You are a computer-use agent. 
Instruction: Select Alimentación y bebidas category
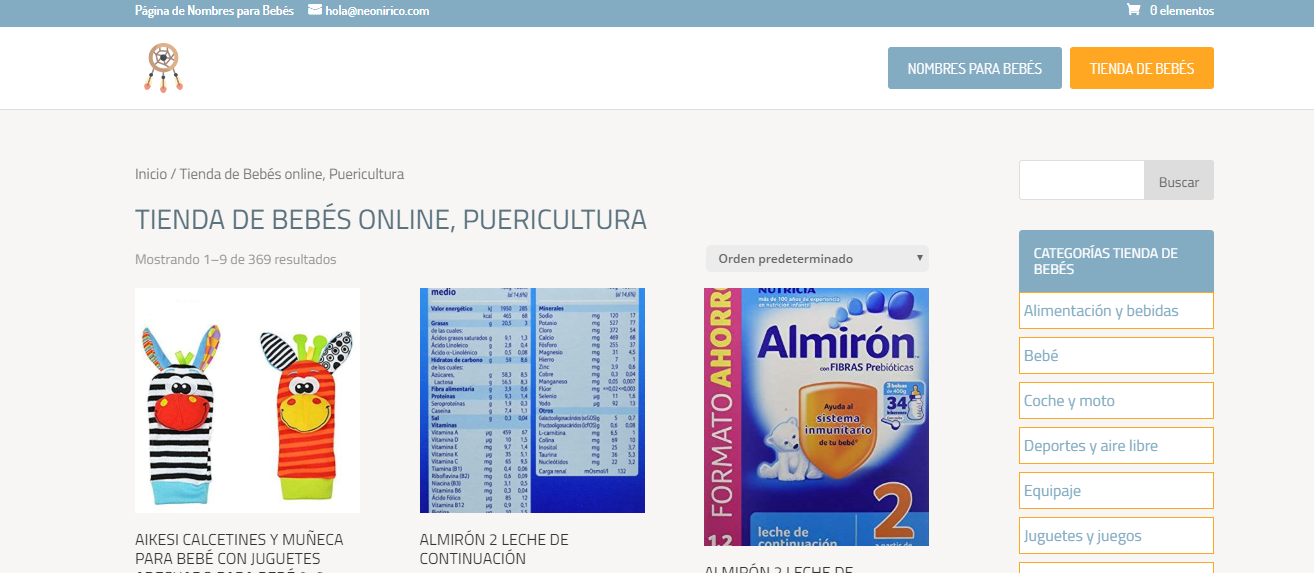1116,310
